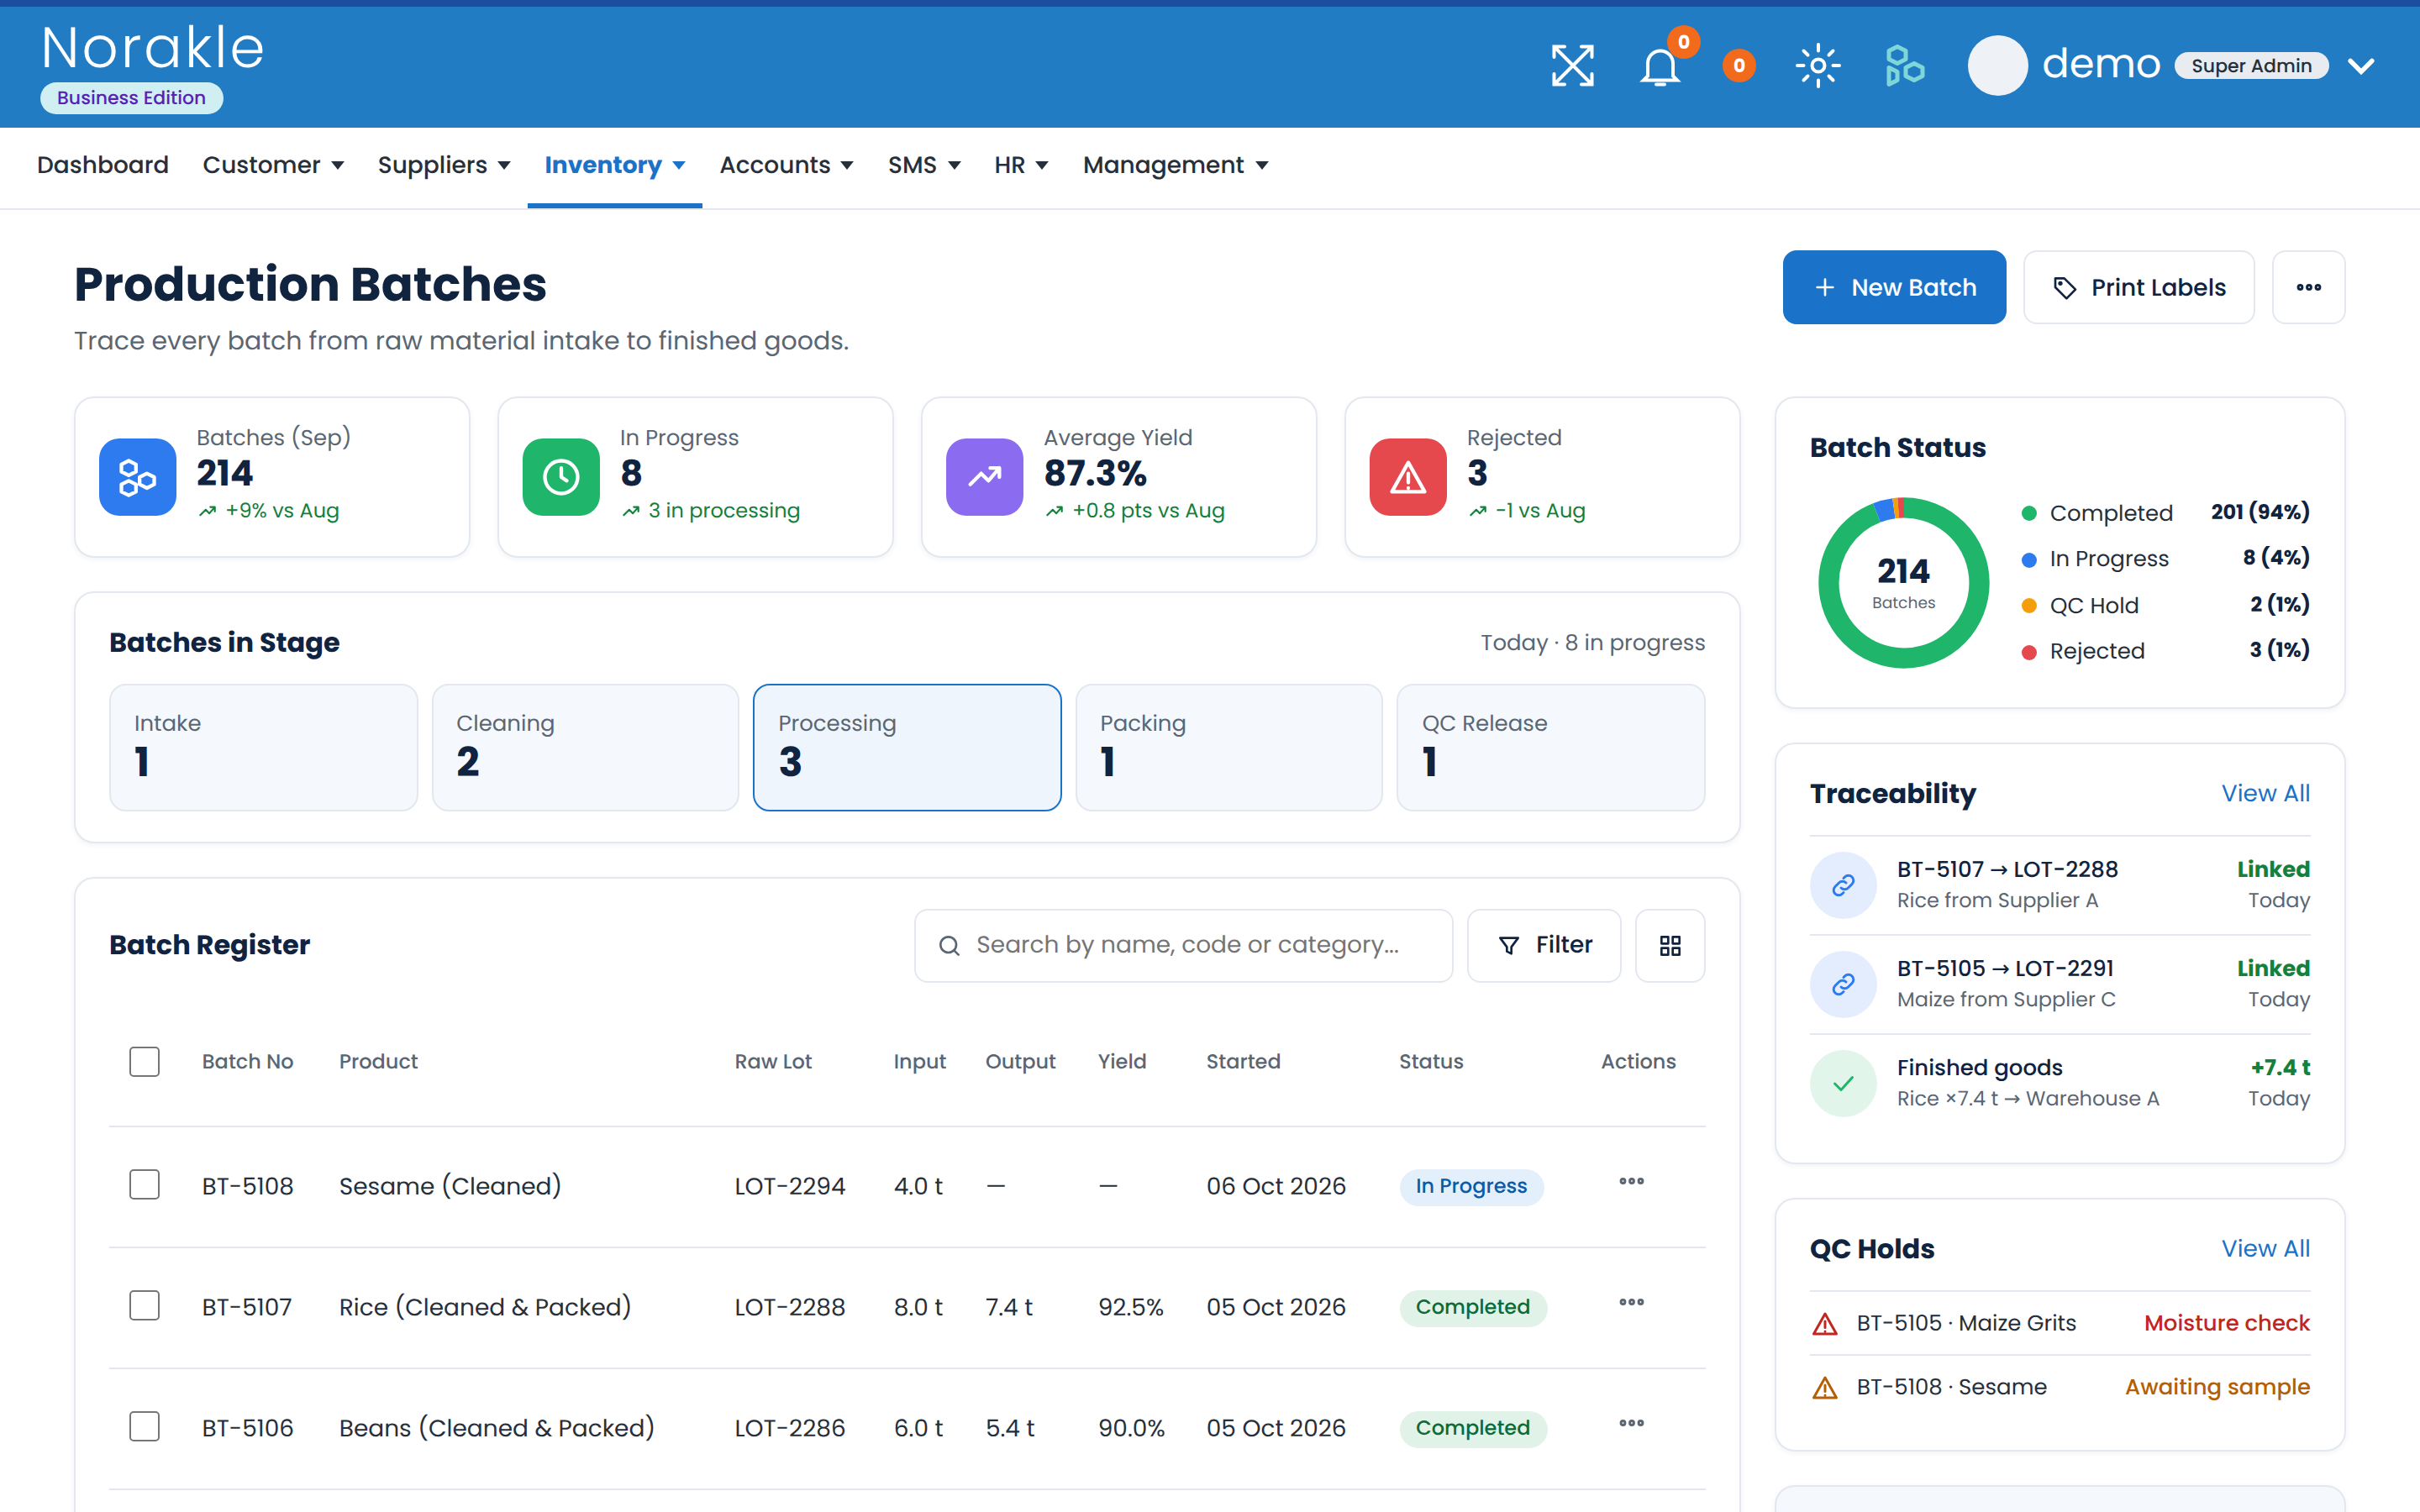
Task: Select the checkbox for batch BT-5107
Action: (x=144, y=1306)
